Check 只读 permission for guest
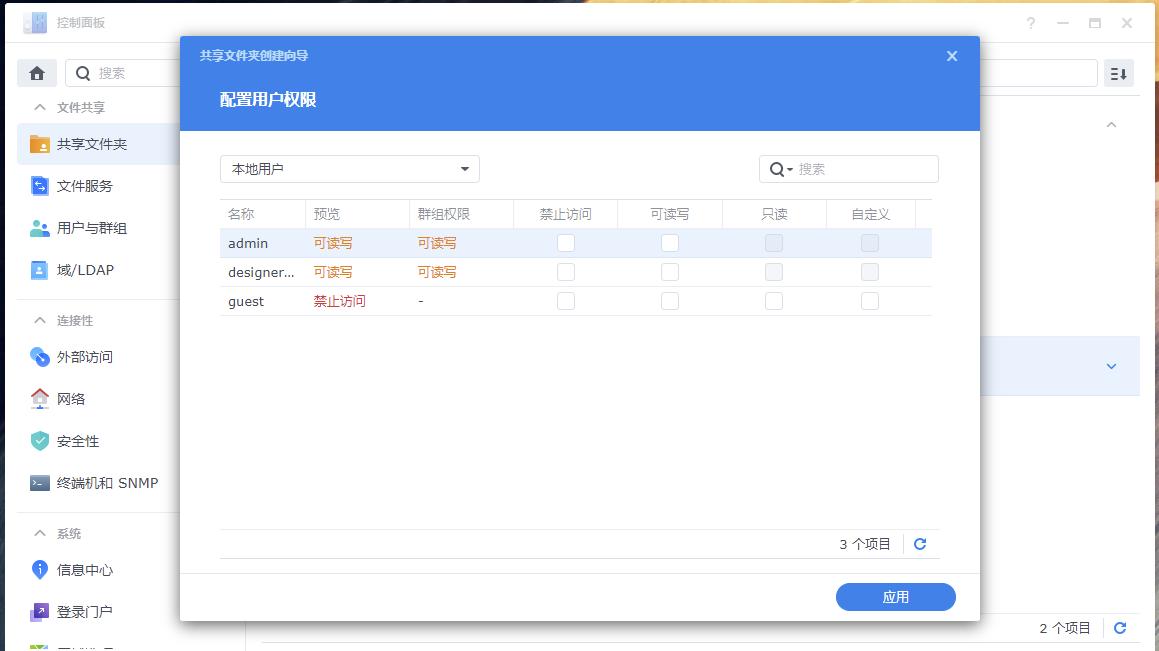1159x651 pixels. 773,301
